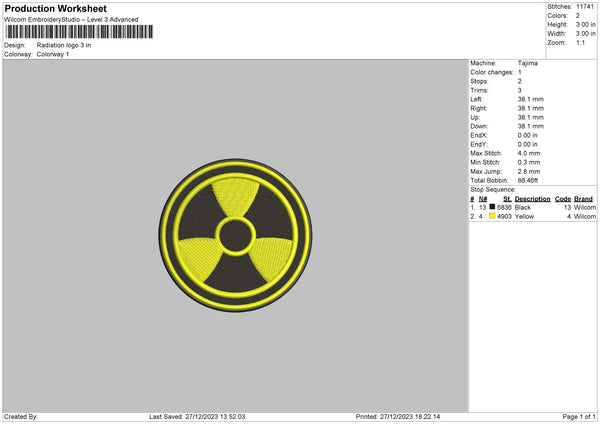Click the 'Yellow' description in row 2
600x424 pixels.
[524, 217]
